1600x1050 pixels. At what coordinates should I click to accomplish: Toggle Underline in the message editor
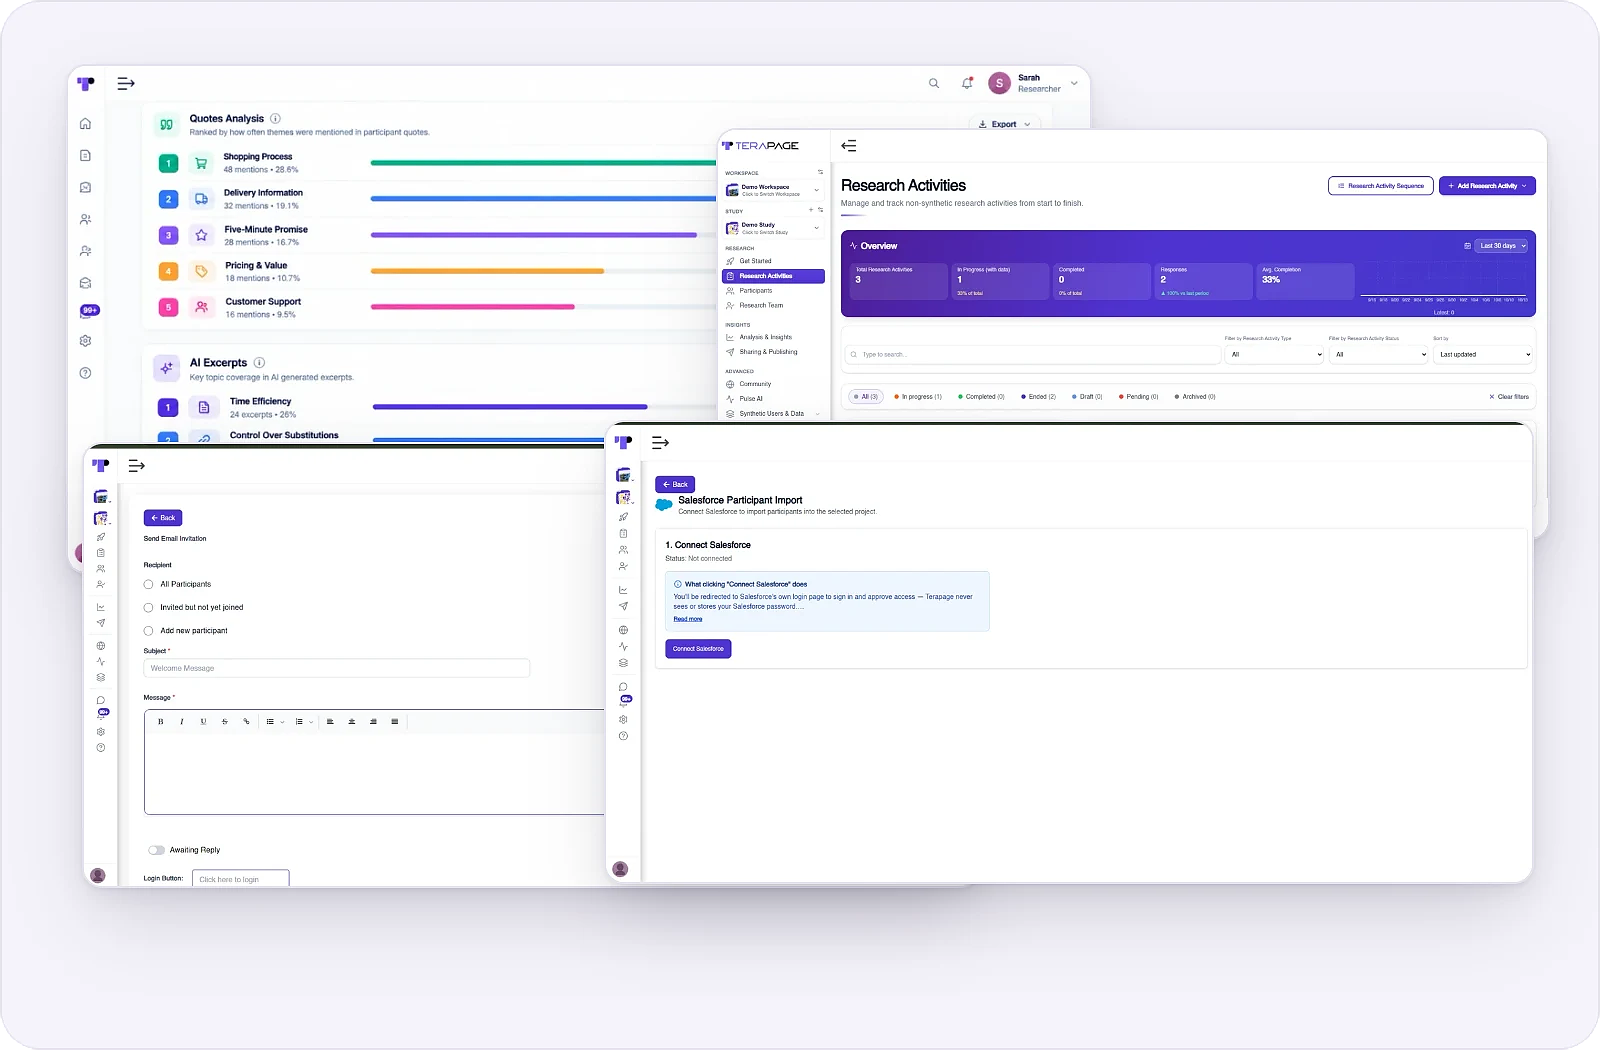pyautogui.click(x=203, y=721)
